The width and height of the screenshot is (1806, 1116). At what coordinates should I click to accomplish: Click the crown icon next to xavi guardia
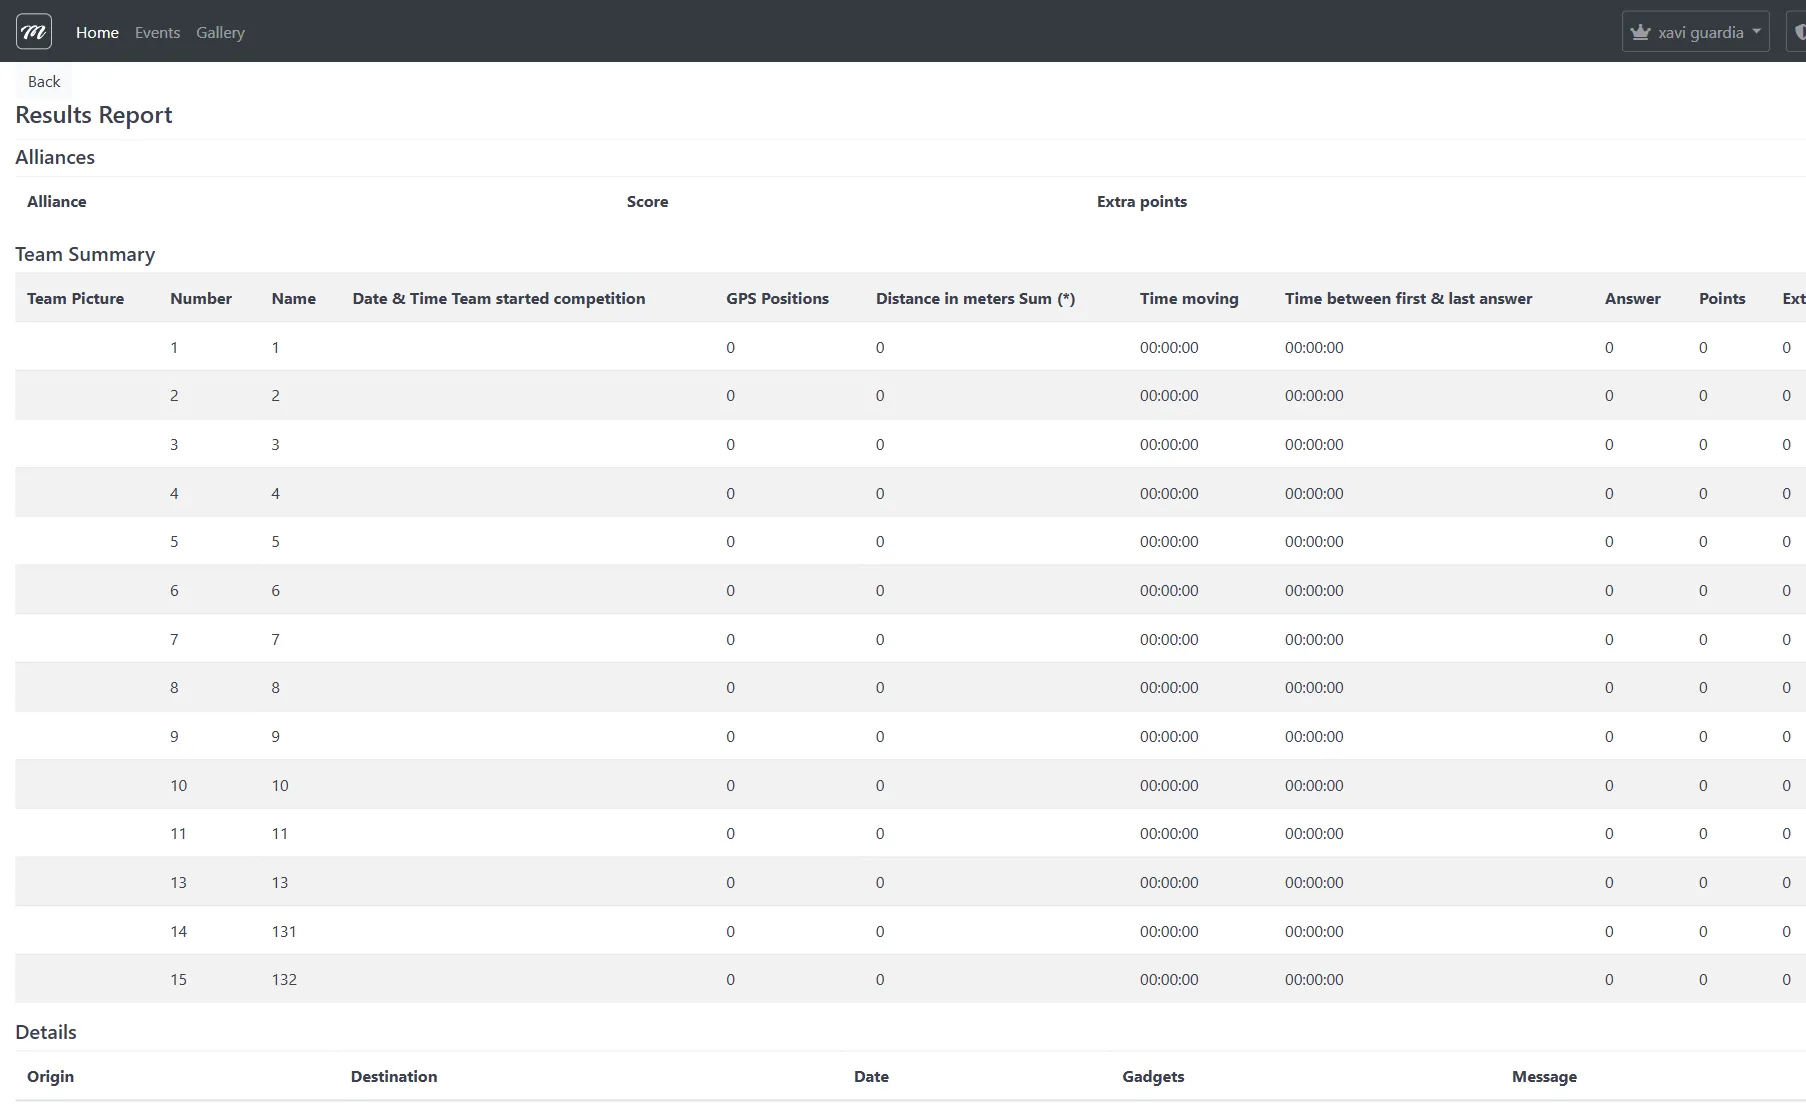tap(1640, 31)
